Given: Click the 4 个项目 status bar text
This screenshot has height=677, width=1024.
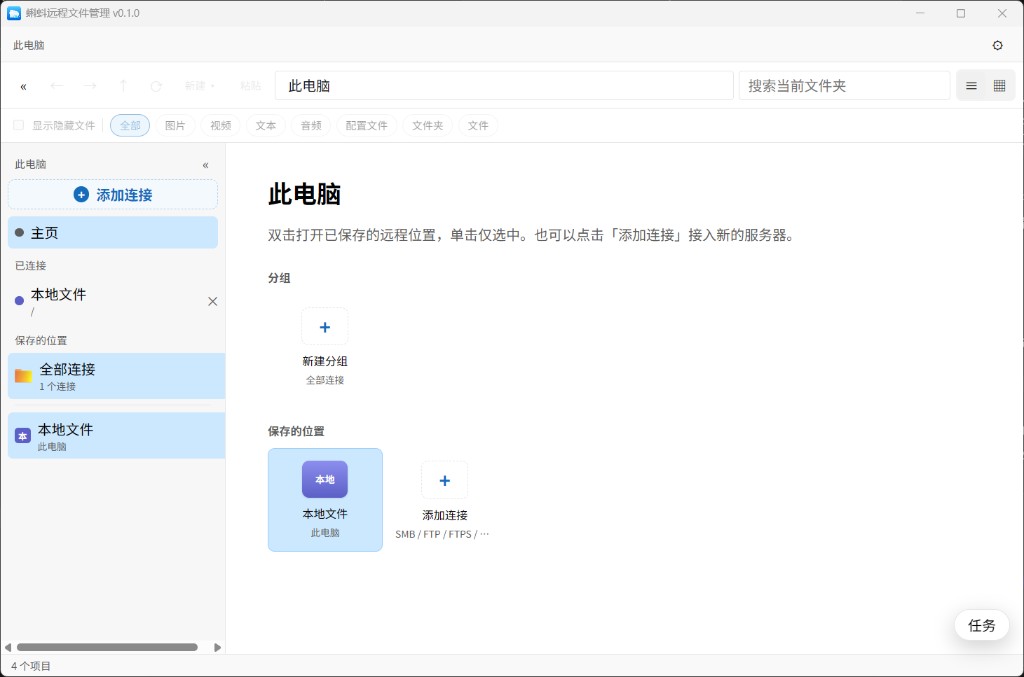Looking at the screenshot, I should tap(31, 666).
